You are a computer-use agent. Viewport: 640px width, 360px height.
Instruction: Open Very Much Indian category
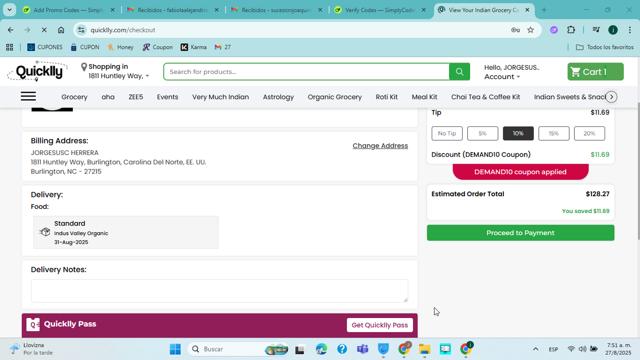(220, 97)
